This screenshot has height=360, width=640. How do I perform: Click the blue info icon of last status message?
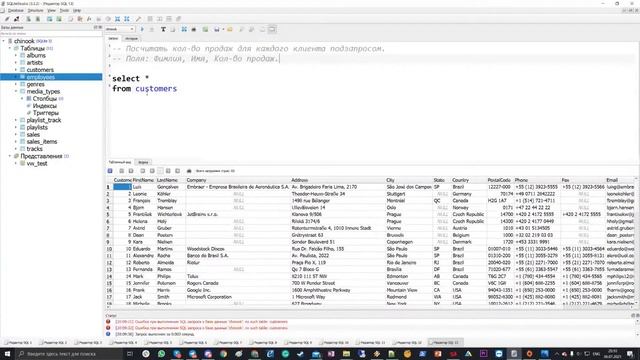pyautogui.click(x=108, y=334)
